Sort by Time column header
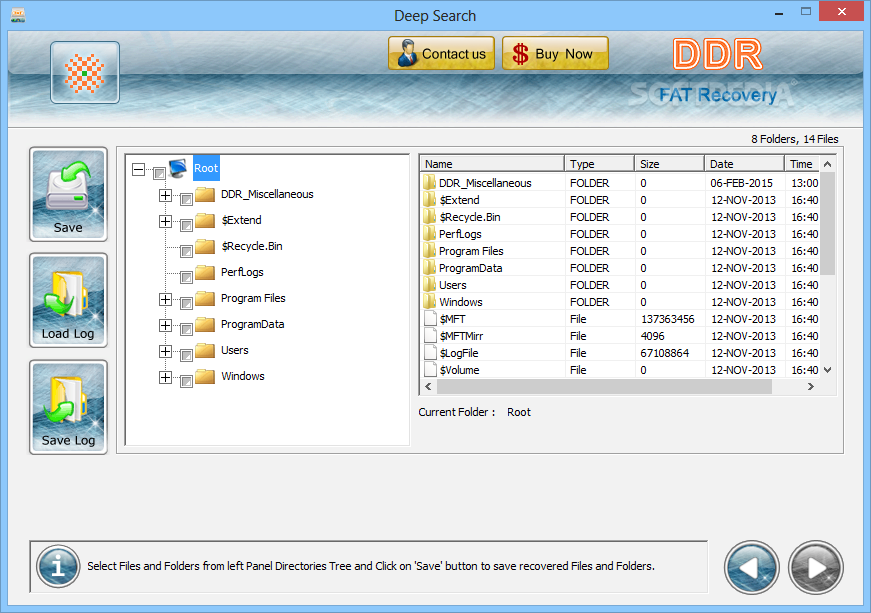This screenshot has width=871, height=613. [802, 164]
